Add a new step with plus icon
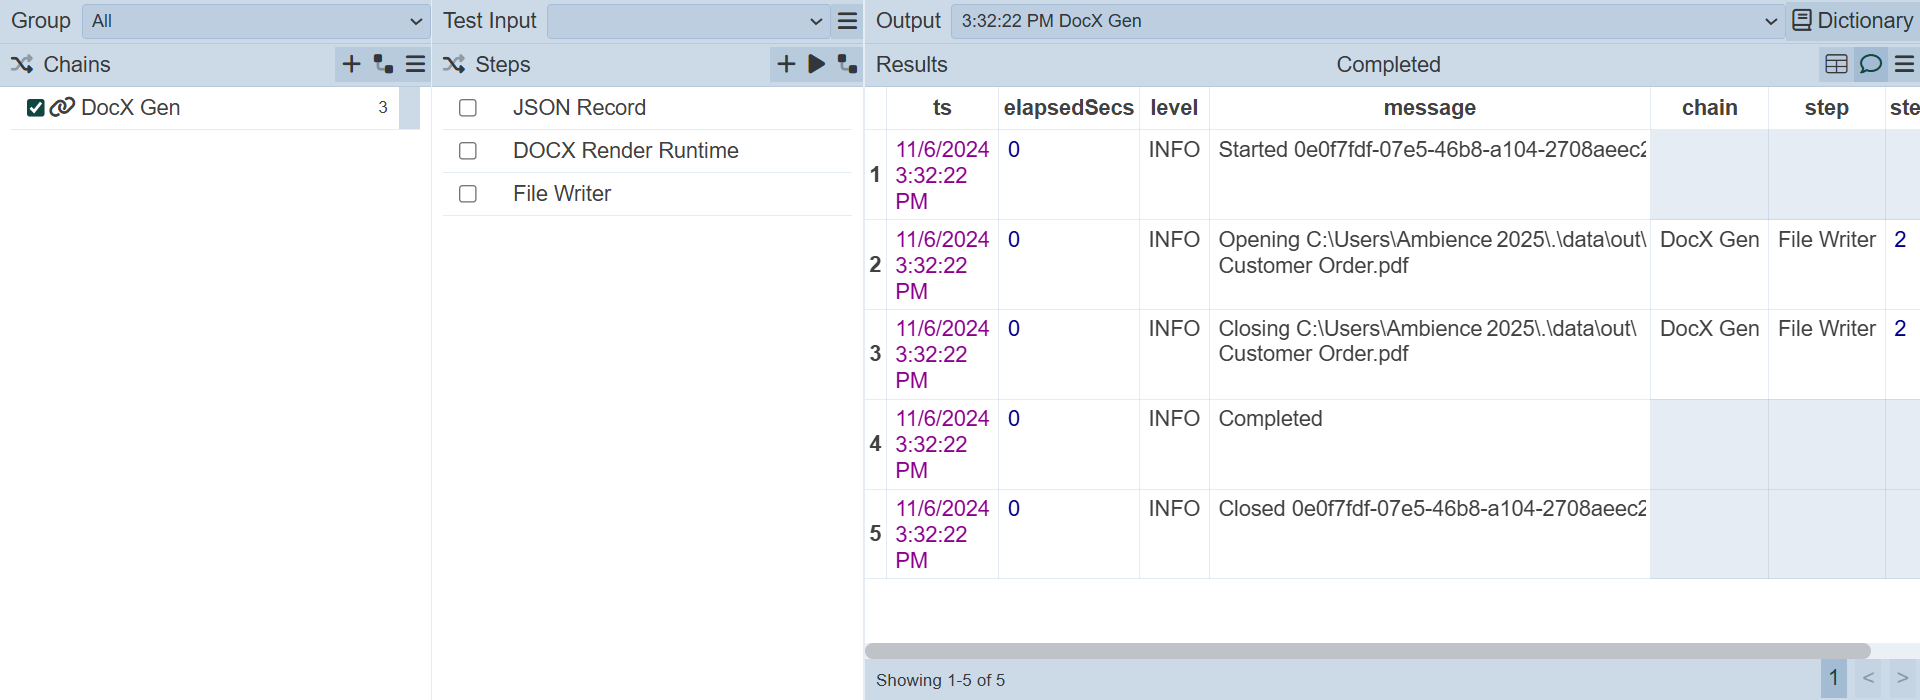Viewport: 1920px width, 700px height. pos(786,65)
